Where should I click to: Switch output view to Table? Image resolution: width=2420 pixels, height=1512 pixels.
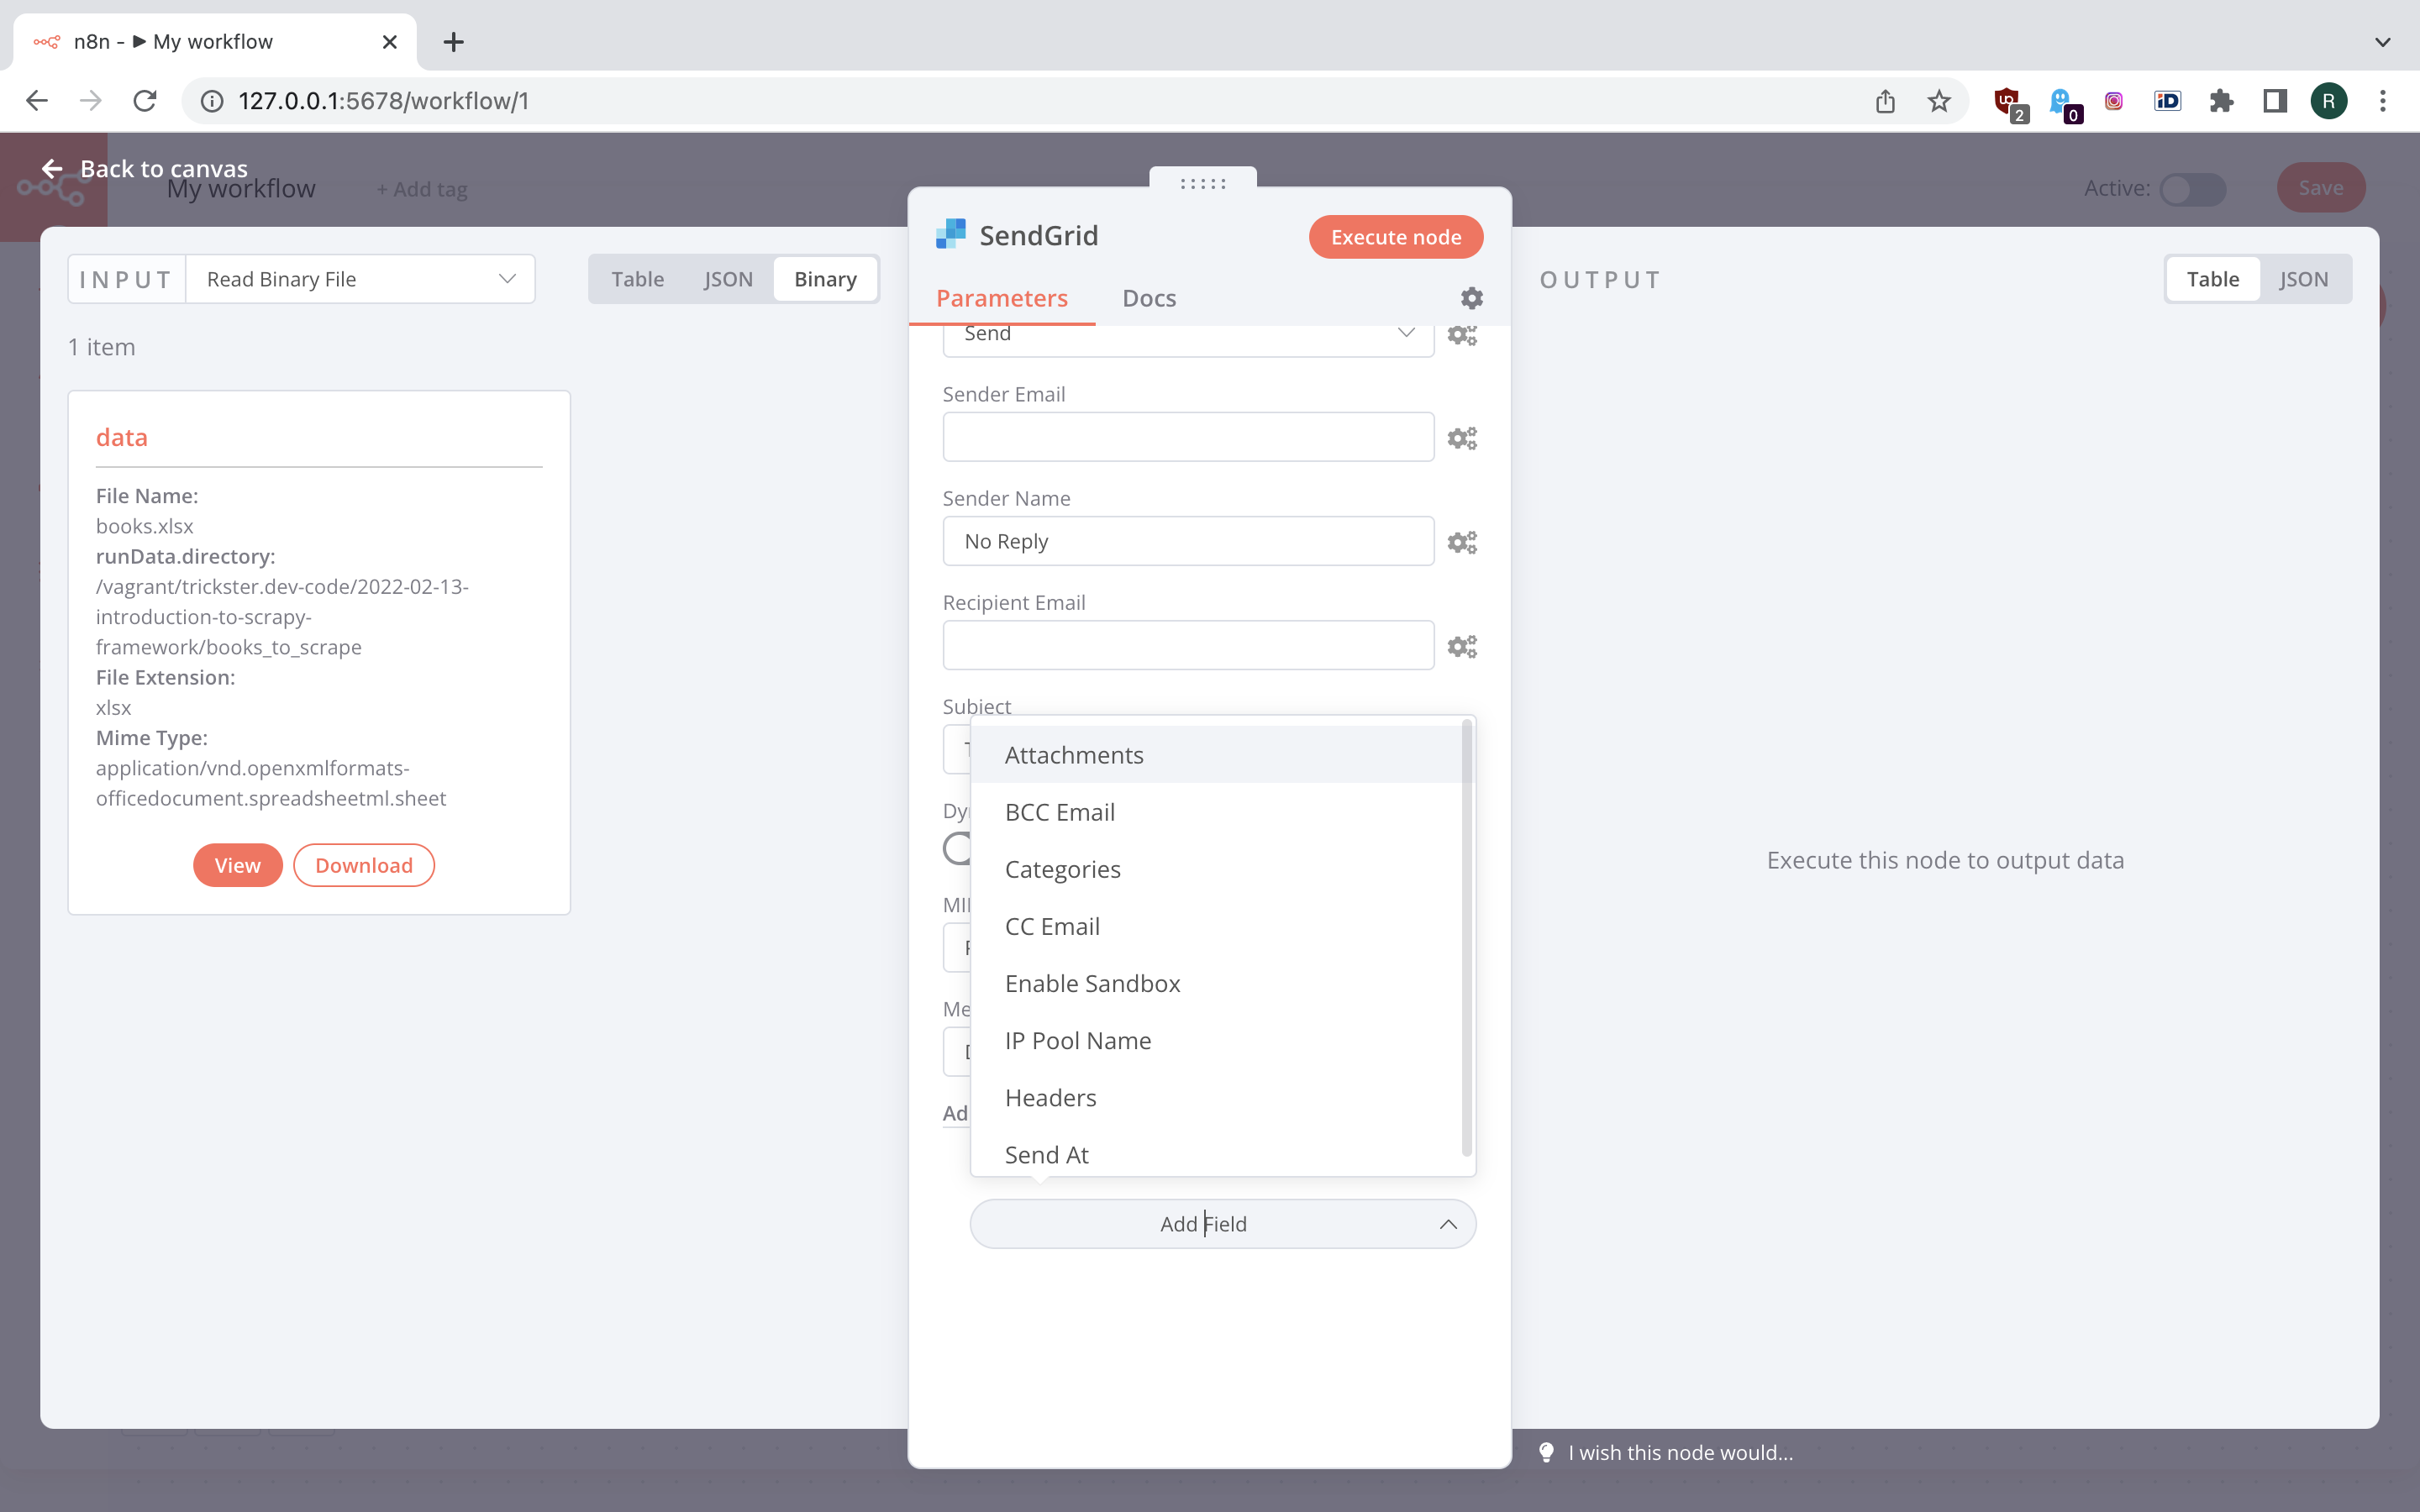(2212, 279)
